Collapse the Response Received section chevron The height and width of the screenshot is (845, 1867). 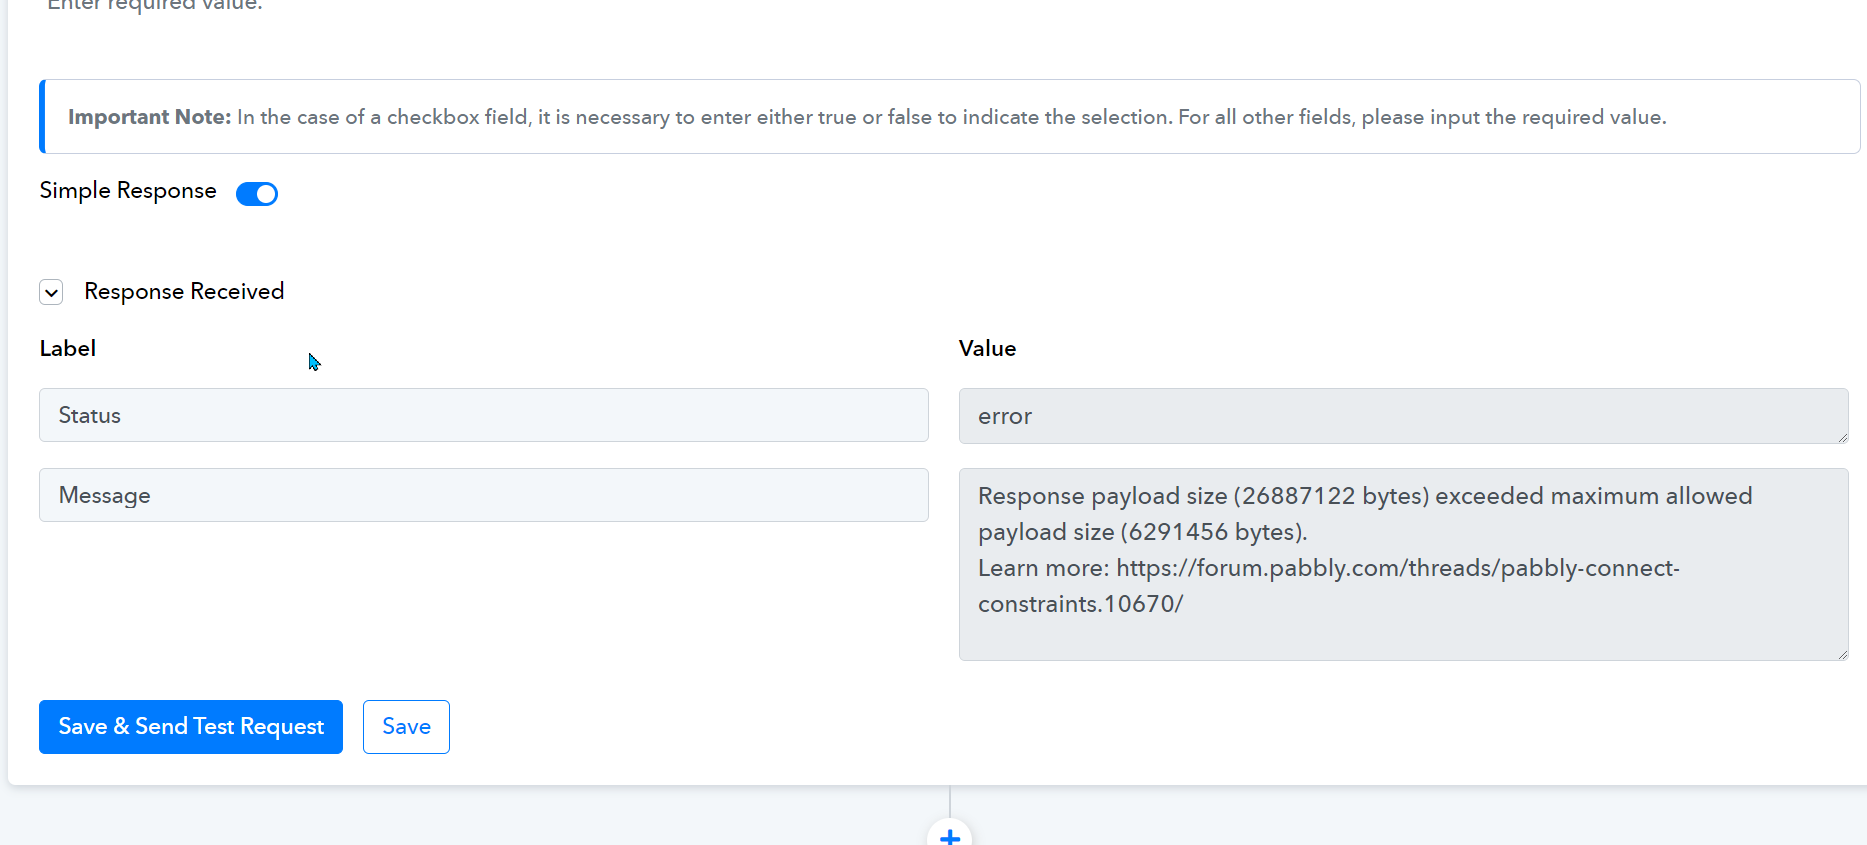click(51, 292)
